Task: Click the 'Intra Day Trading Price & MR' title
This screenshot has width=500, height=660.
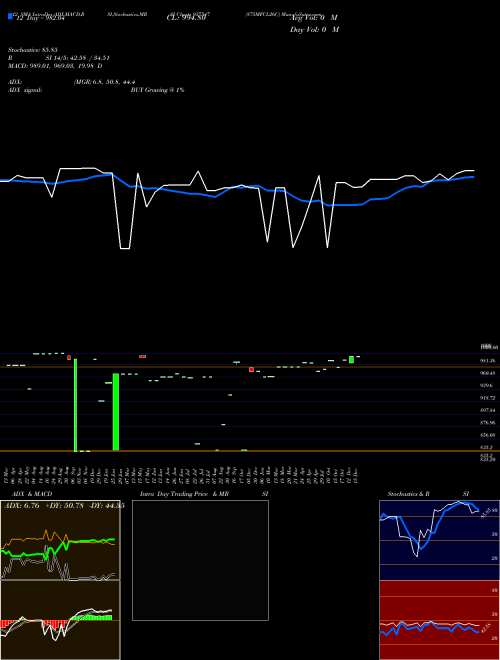Action: [184, 494]
